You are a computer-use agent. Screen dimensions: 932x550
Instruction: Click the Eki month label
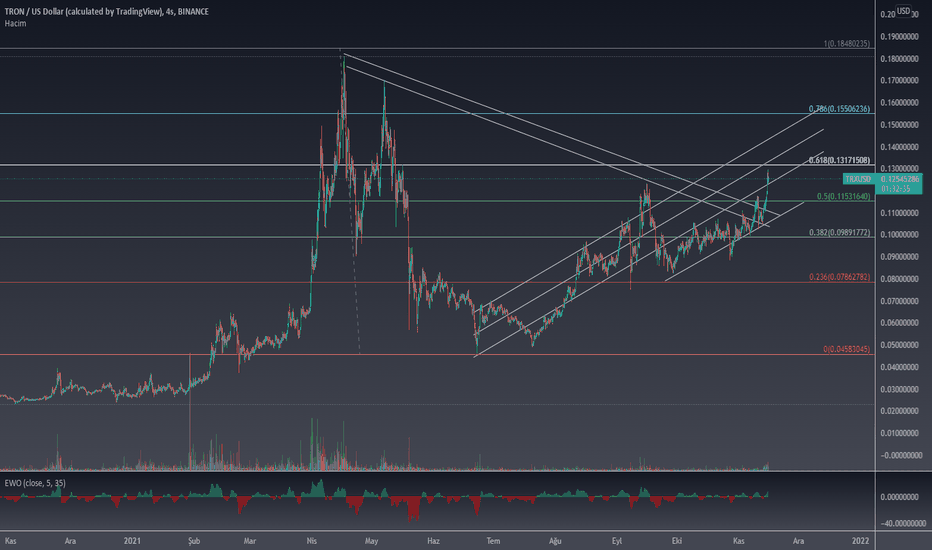pyautogui.click(x=676, y=540)
